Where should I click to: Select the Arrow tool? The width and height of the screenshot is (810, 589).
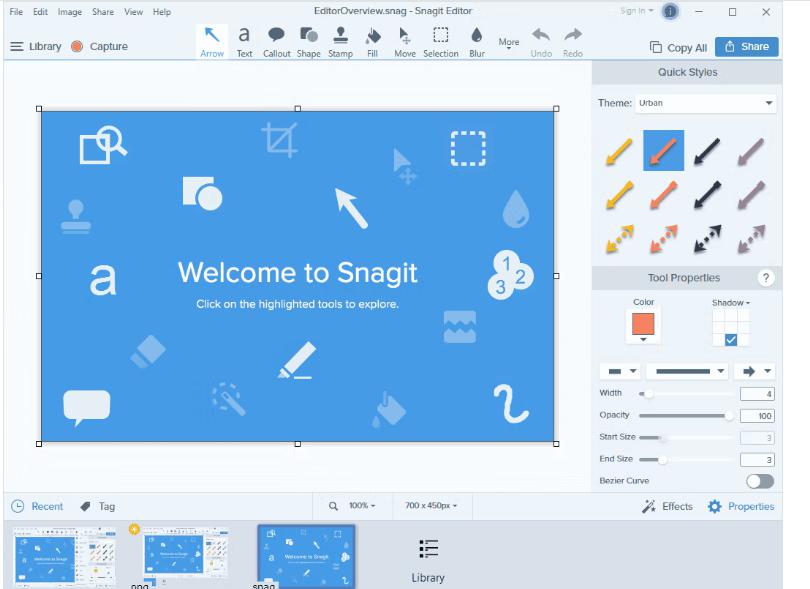coord(211,40)
